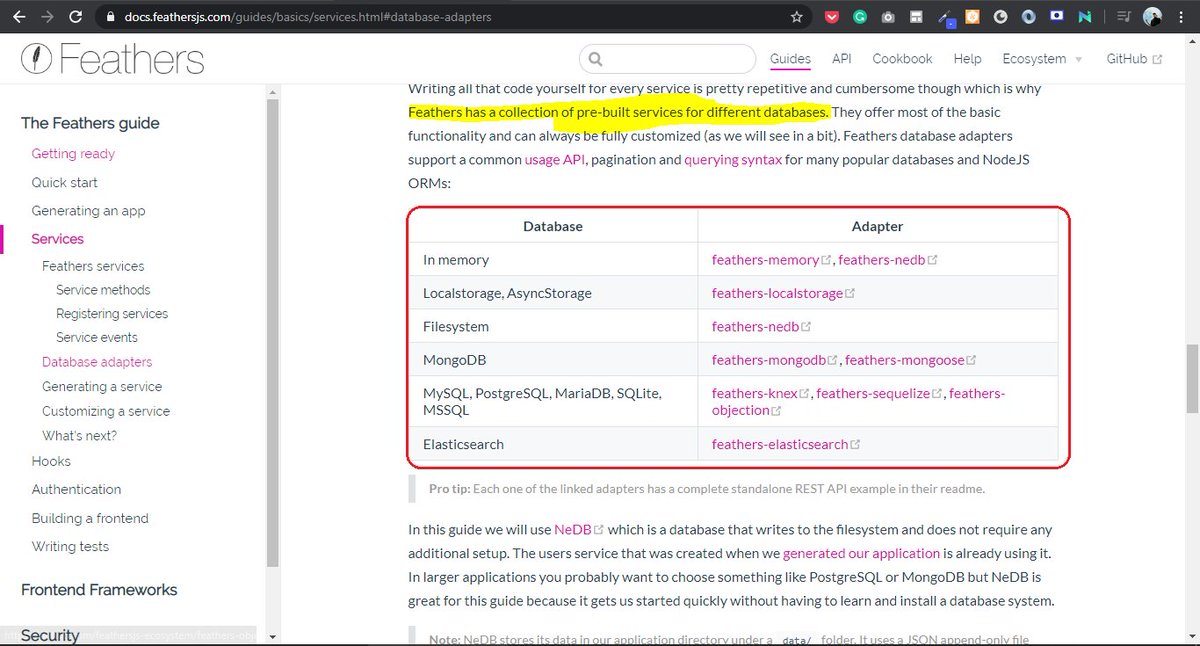The width and height of the screenshot is (1200, 646).
Task: Click the blue ring extension icon
Action: tap(1028, 17)
